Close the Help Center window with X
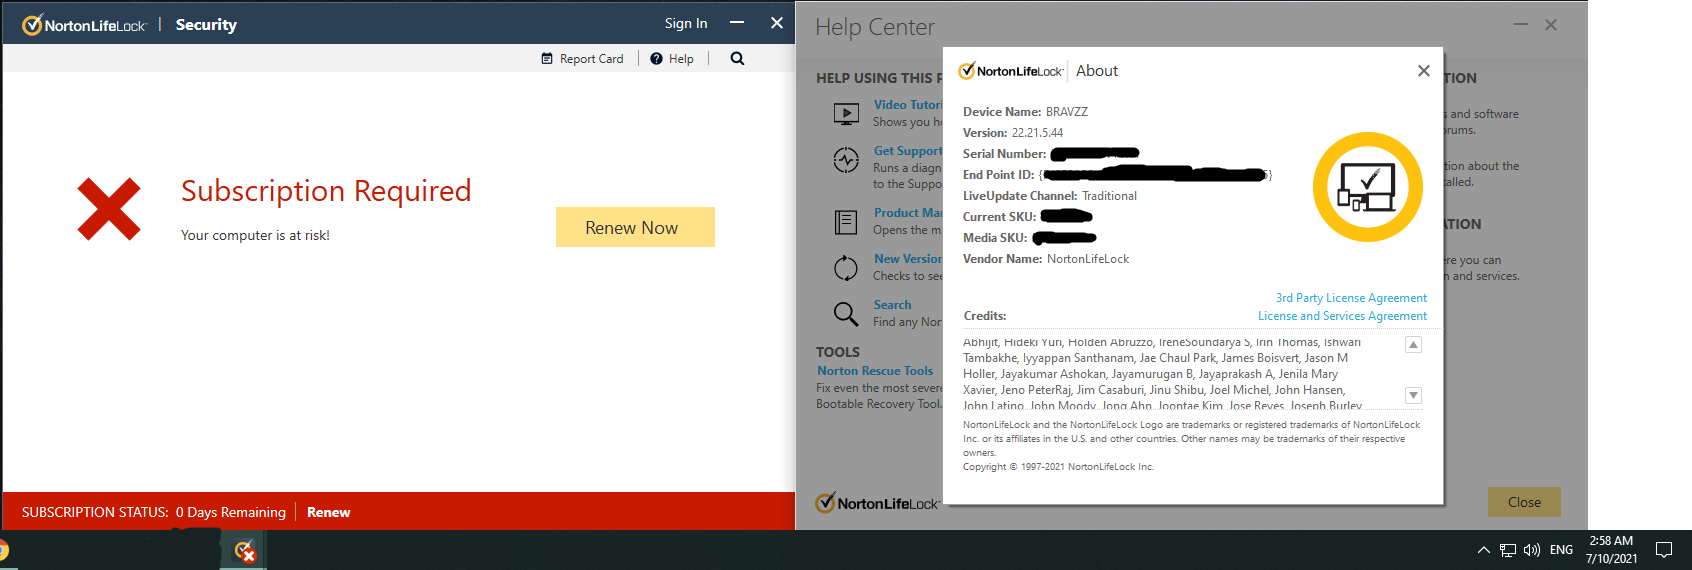1692x570 pixels. click(x=1551, y=24)
